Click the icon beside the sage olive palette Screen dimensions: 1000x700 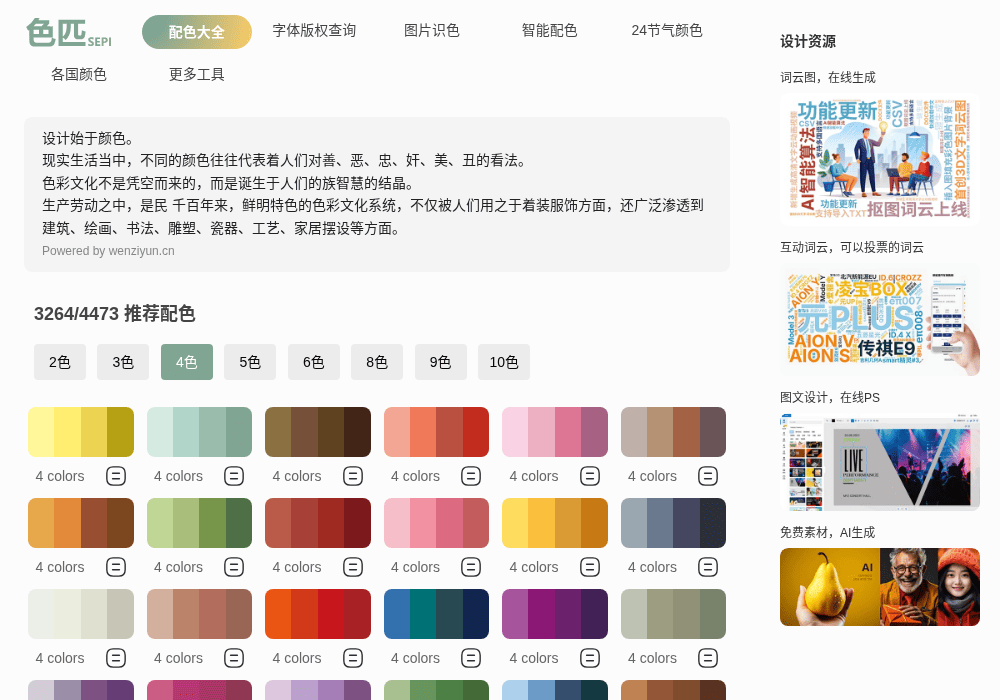click(708, 658)
